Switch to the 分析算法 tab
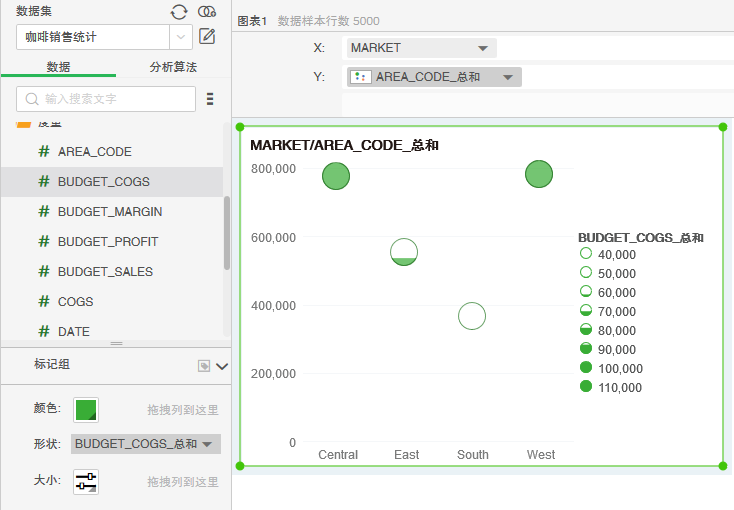This screenshot has height=510, width=734. [173, 67]
